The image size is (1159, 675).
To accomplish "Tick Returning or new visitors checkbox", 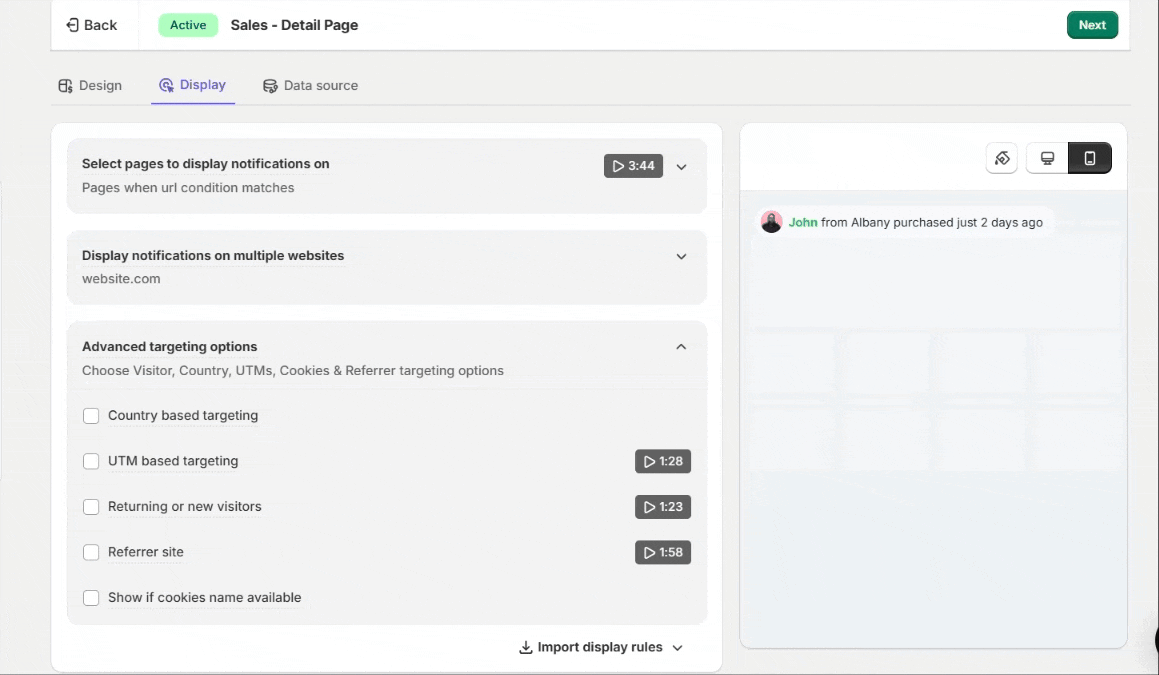I will point(91,506).
